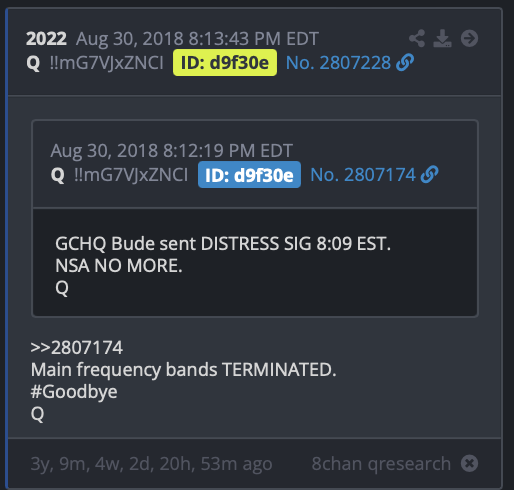Click the download icon in post header
The height and width of the screenshot is (490, 514).
[442, 38]
